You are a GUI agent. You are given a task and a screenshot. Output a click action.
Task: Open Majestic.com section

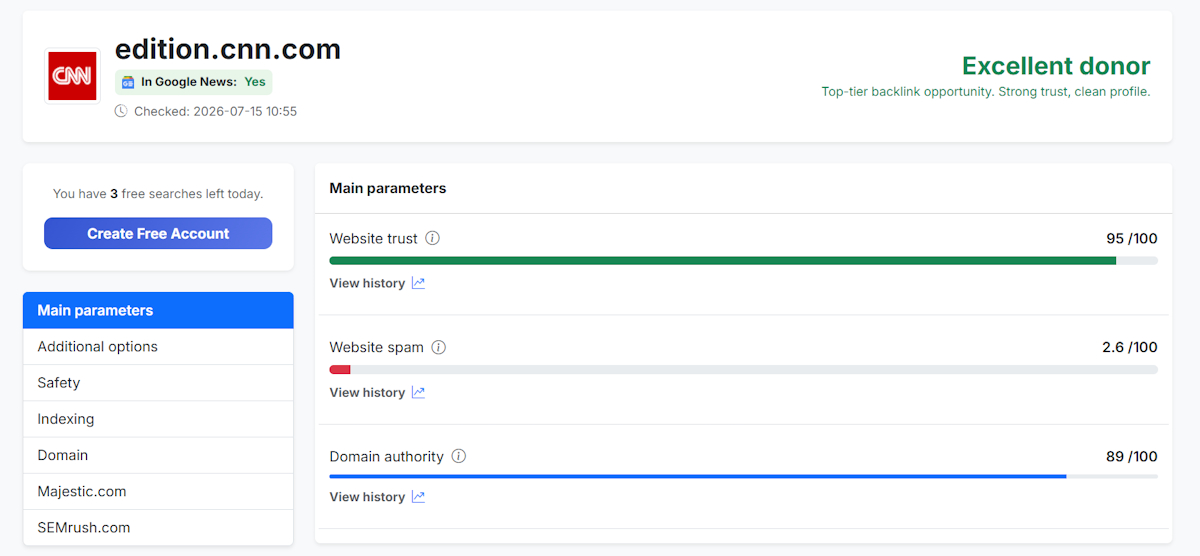[158, 491]
